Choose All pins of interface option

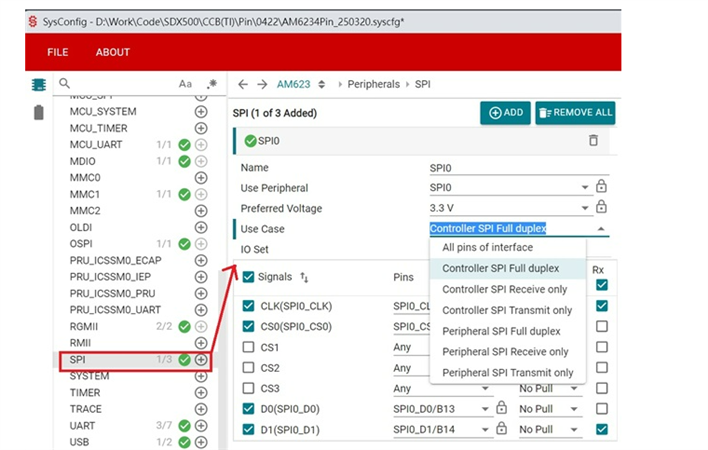tap(508, 247)
